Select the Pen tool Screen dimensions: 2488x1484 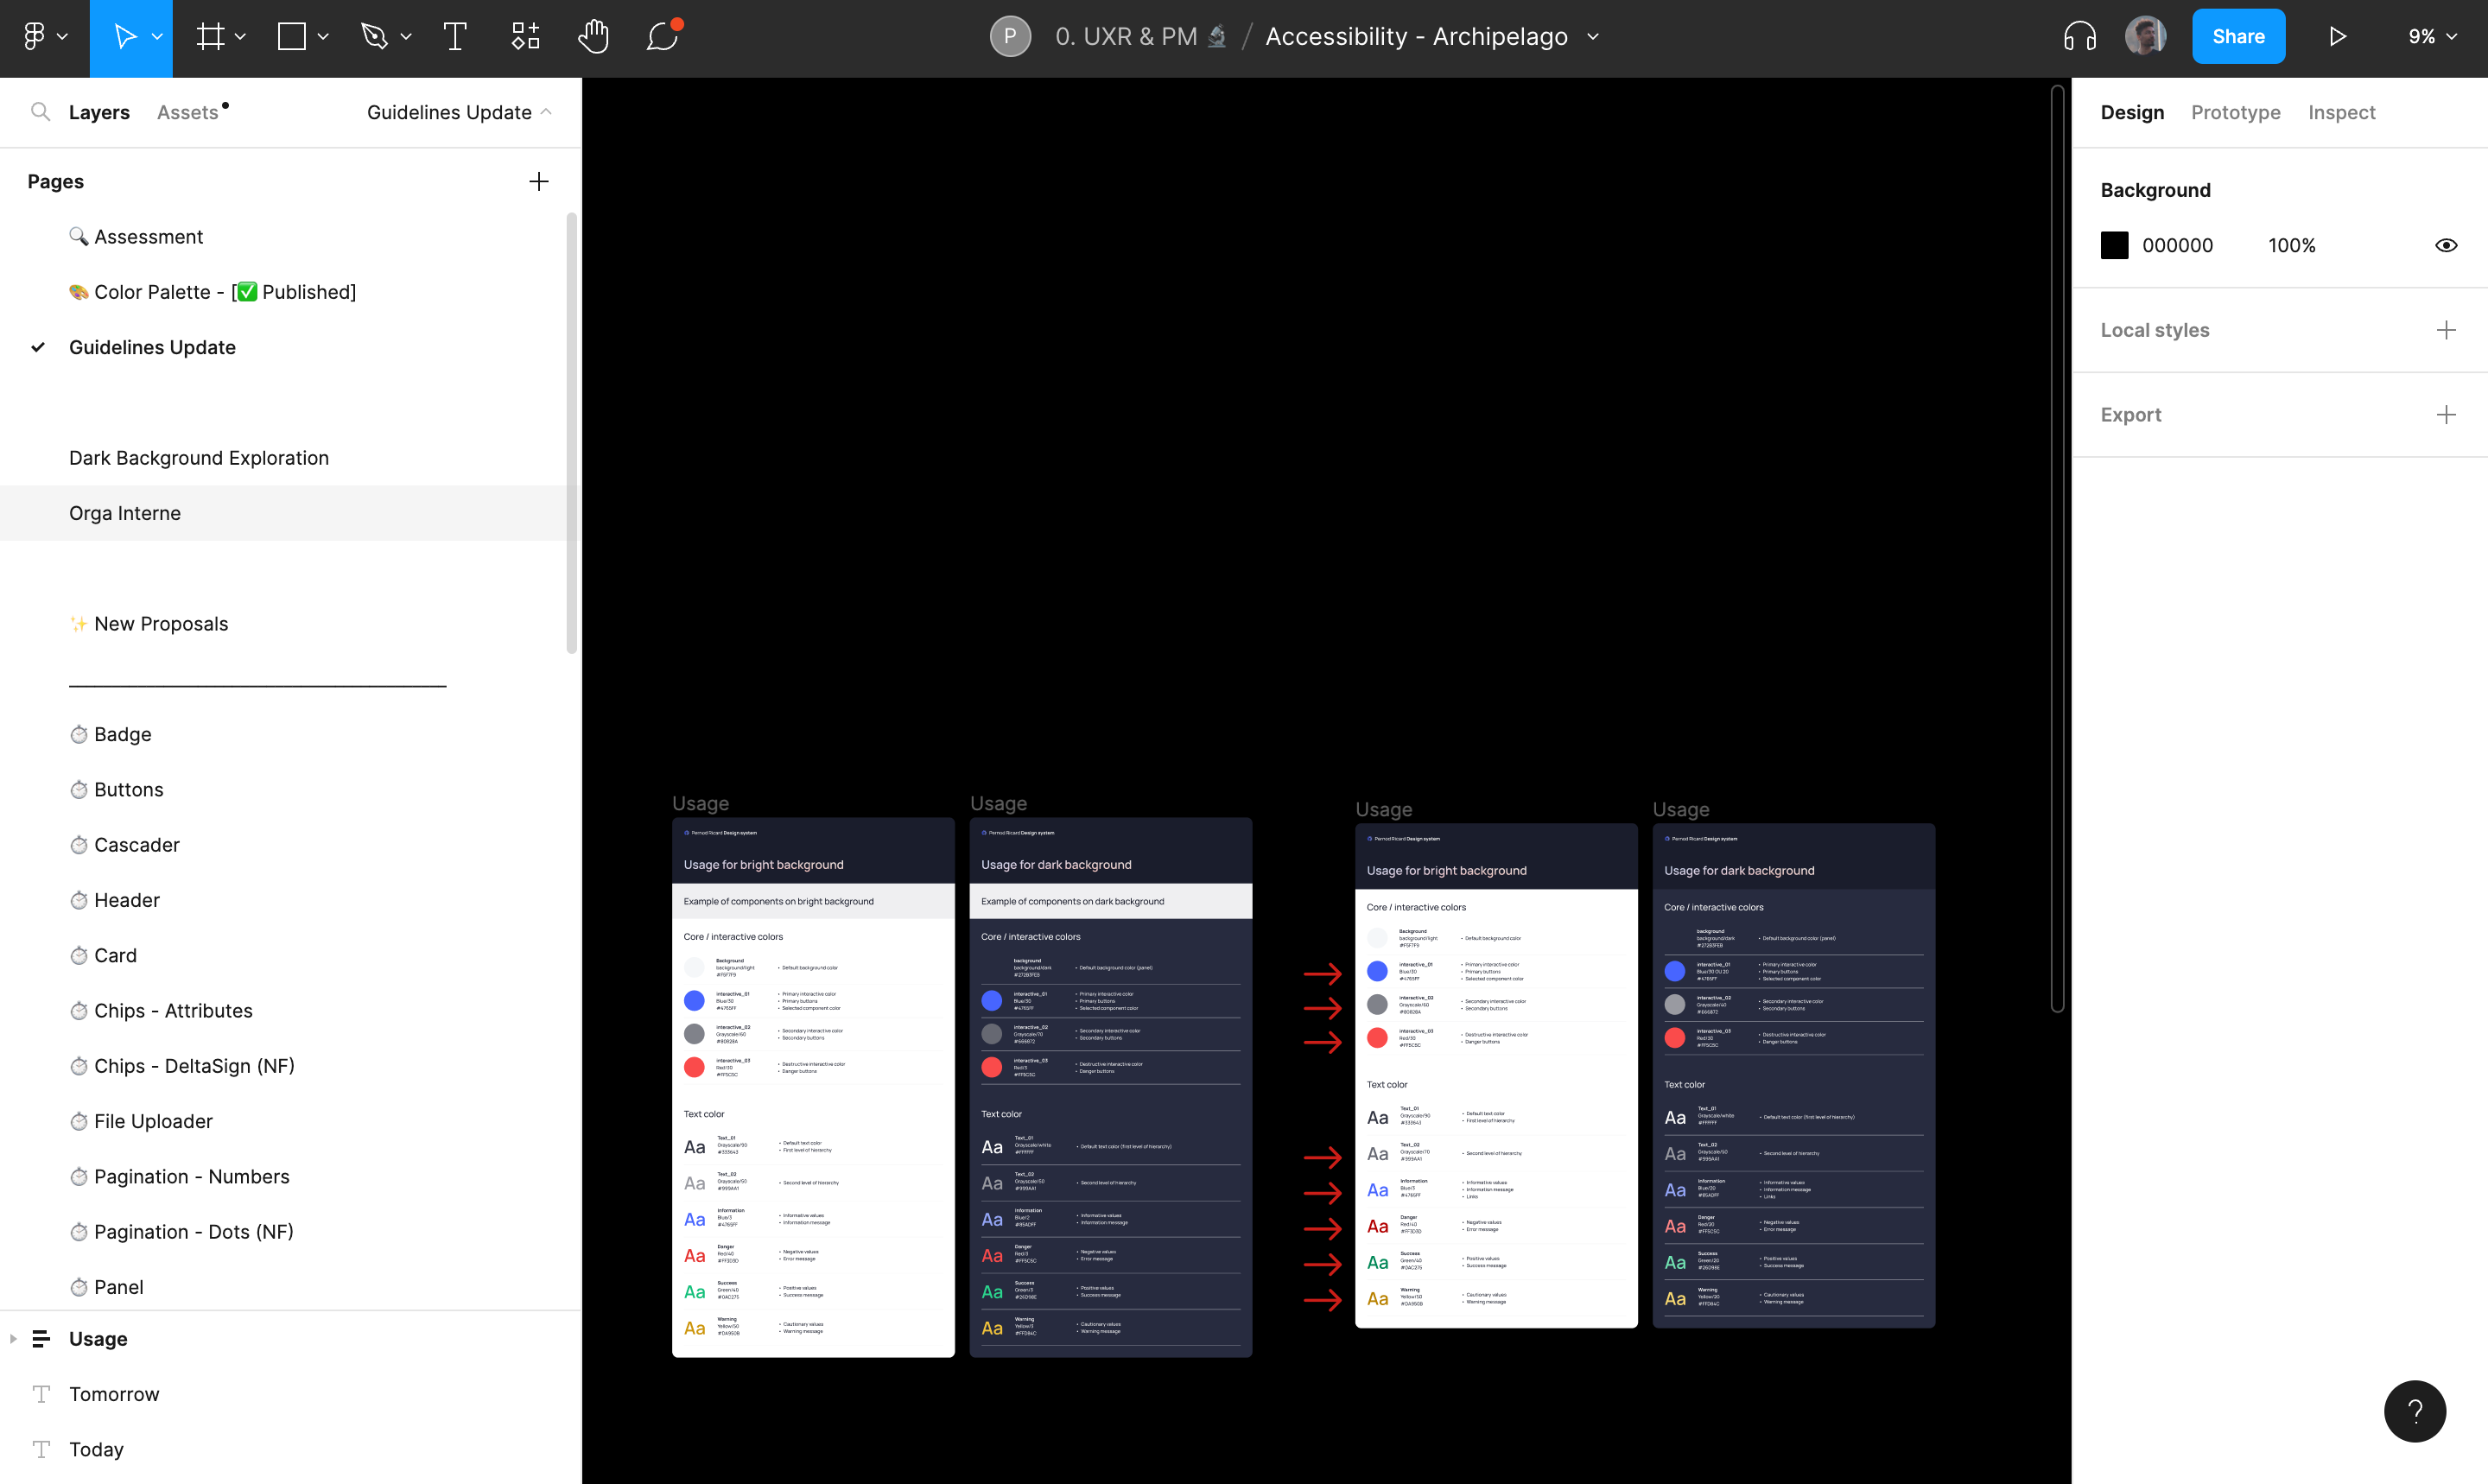click(x=374, y=37)
